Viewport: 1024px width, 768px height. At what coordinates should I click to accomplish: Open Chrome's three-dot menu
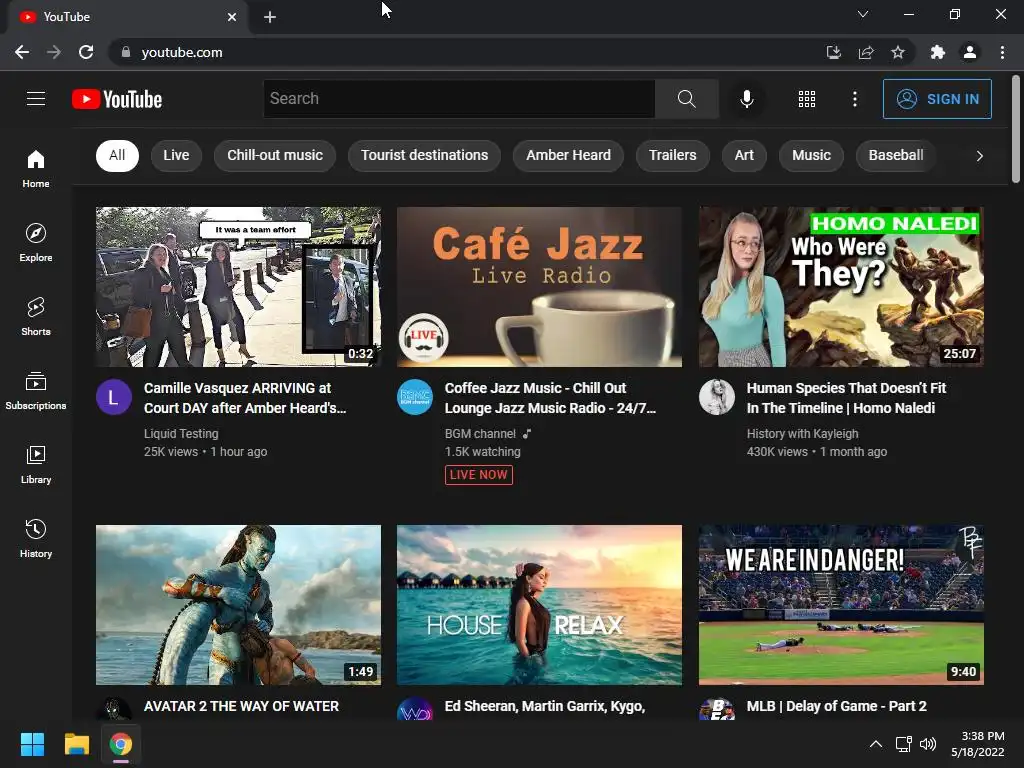(1002, 52)
